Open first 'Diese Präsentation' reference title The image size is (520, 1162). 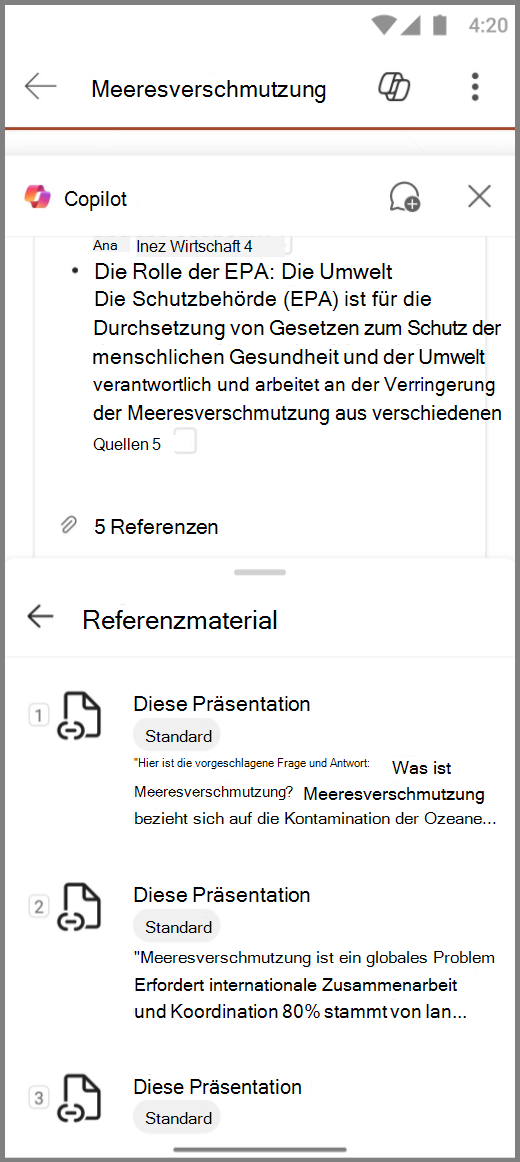click(221, 703)
